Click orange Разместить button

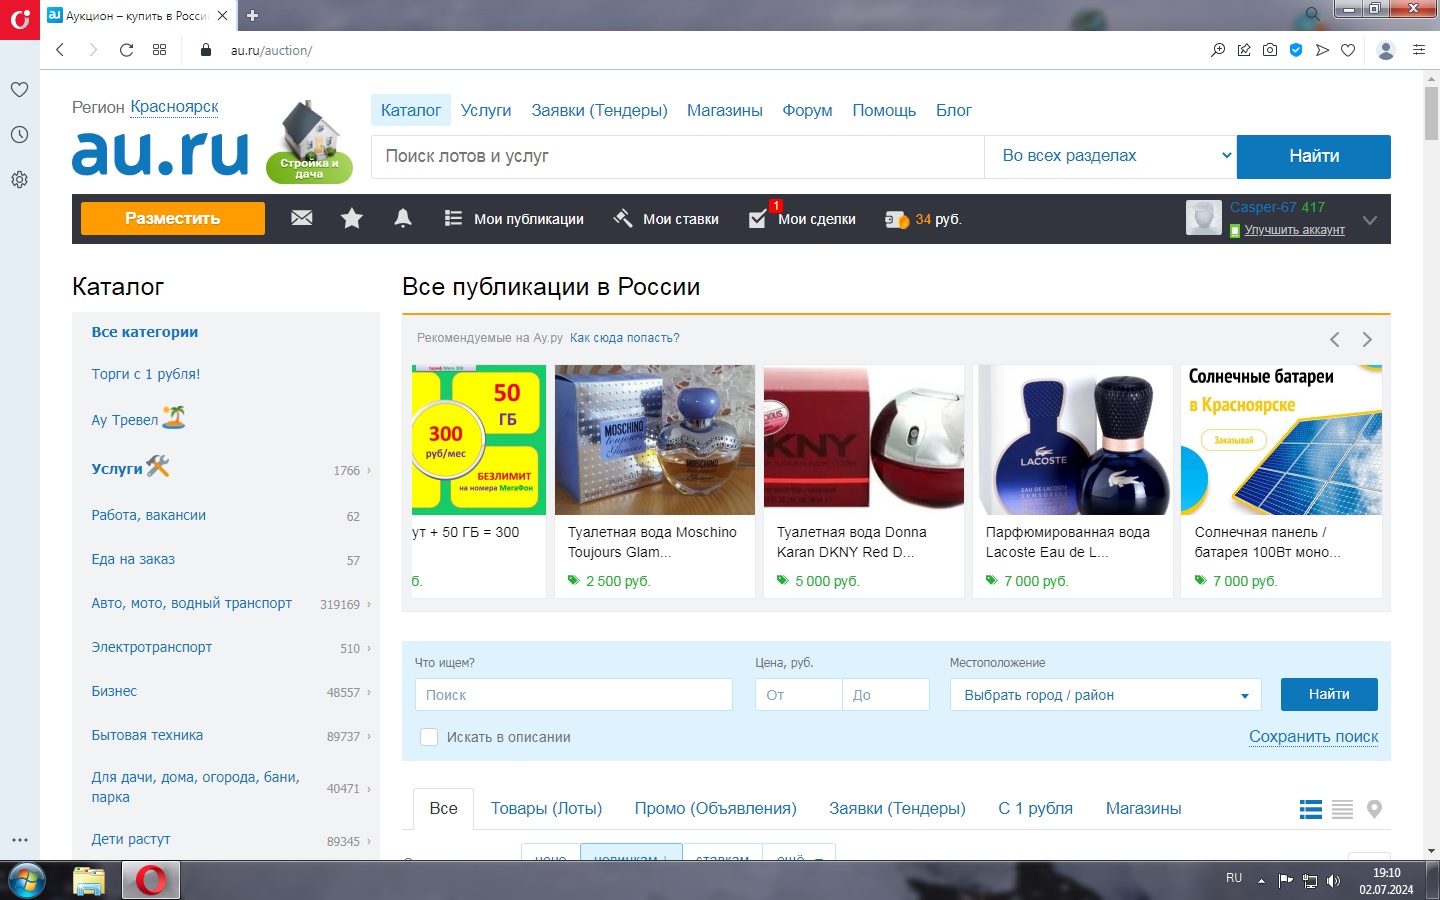tap(173, 218)
